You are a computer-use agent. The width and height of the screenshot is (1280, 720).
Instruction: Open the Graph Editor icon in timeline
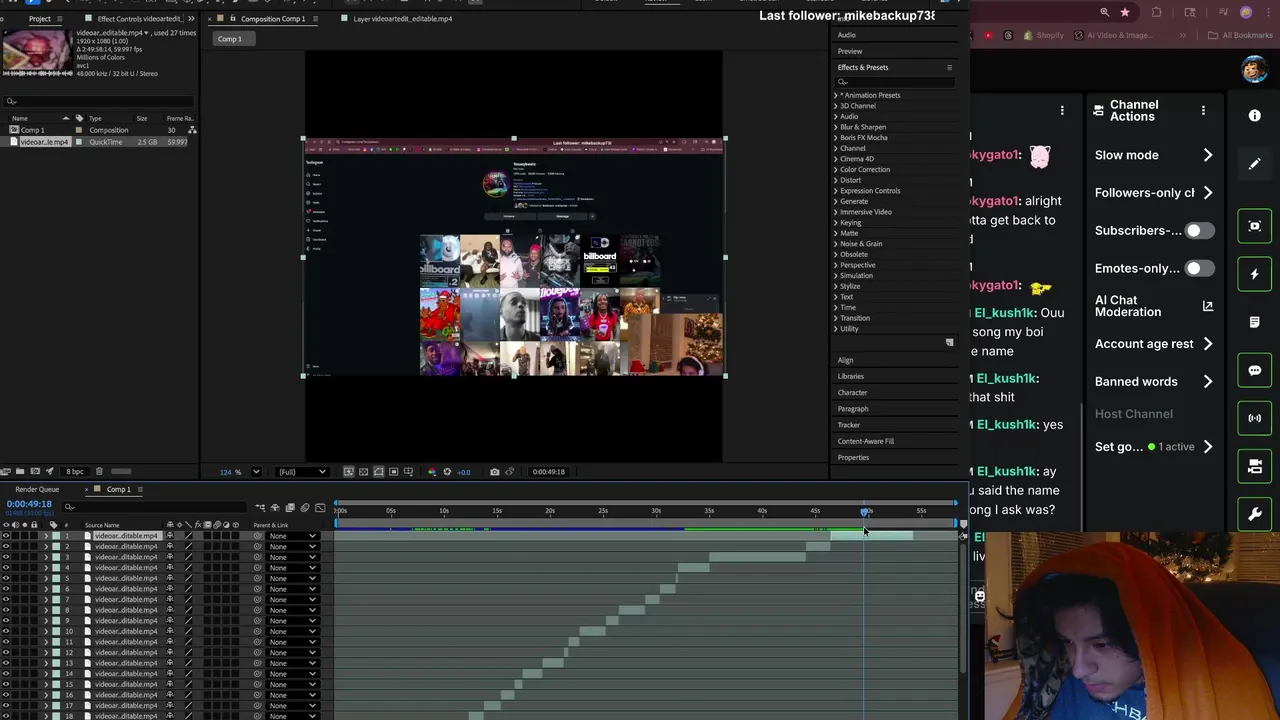pyautogui.click(x=320, y=508)
